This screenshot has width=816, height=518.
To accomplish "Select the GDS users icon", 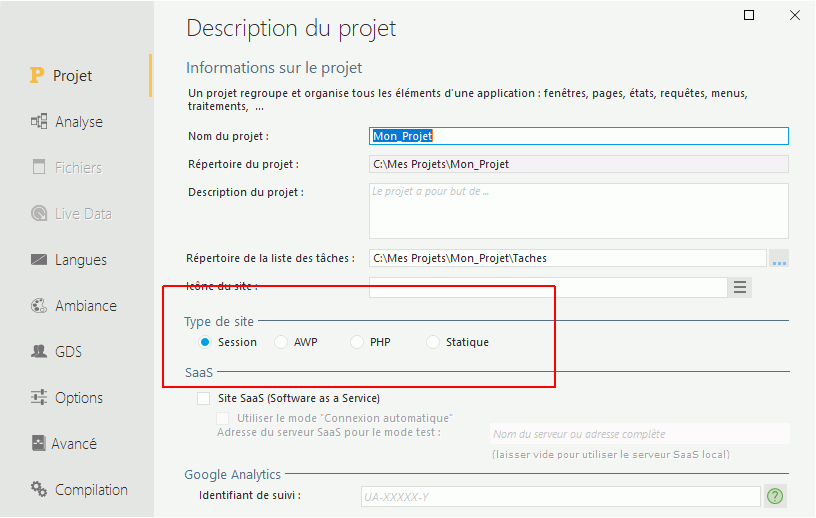I will click(x=39, y=351).
